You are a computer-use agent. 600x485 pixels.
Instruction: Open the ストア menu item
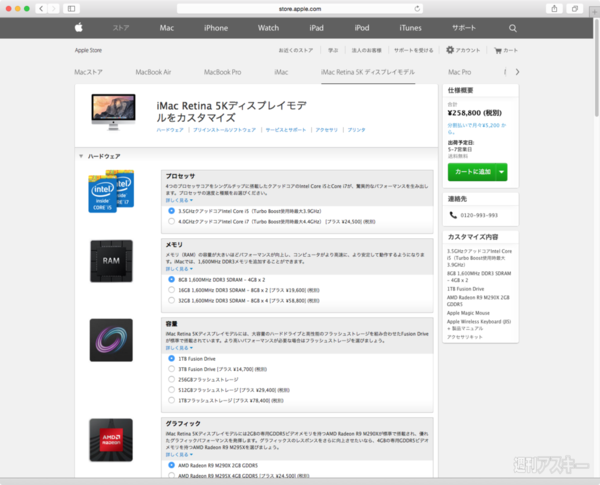click(x=121, y=28)
